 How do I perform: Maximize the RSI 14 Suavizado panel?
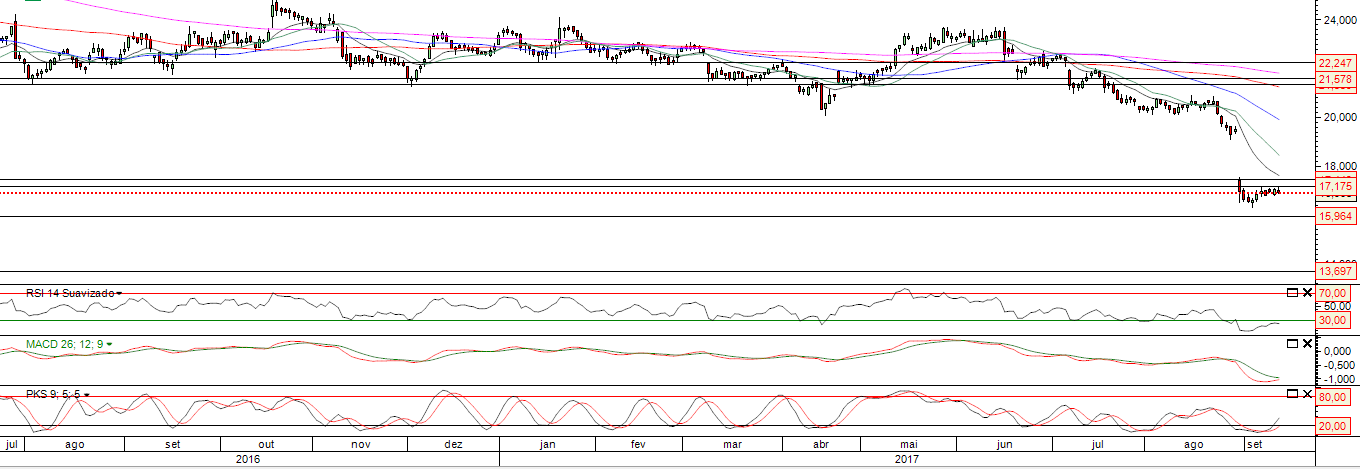(1291, 292)
